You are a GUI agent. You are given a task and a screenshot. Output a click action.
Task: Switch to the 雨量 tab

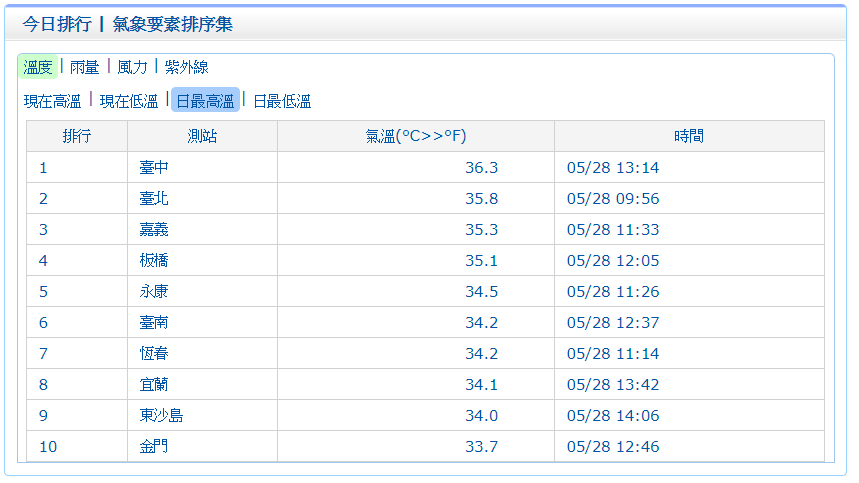(84, 67)
